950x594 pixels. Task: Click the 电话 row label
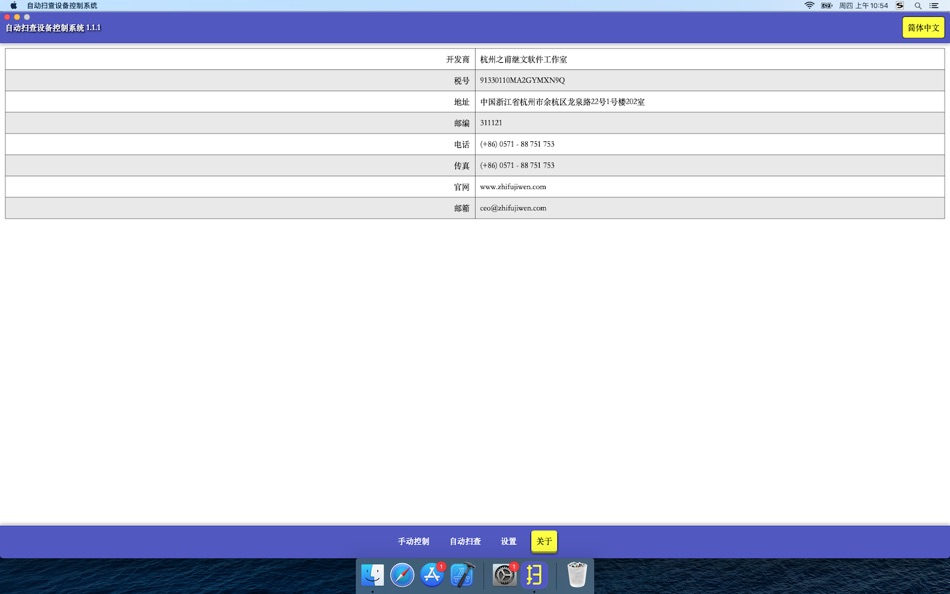462,144
